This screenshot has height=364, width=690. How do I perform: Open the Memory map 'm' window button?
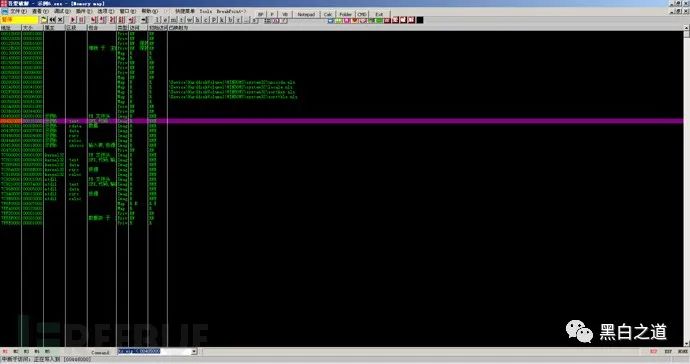pos(173,20)
